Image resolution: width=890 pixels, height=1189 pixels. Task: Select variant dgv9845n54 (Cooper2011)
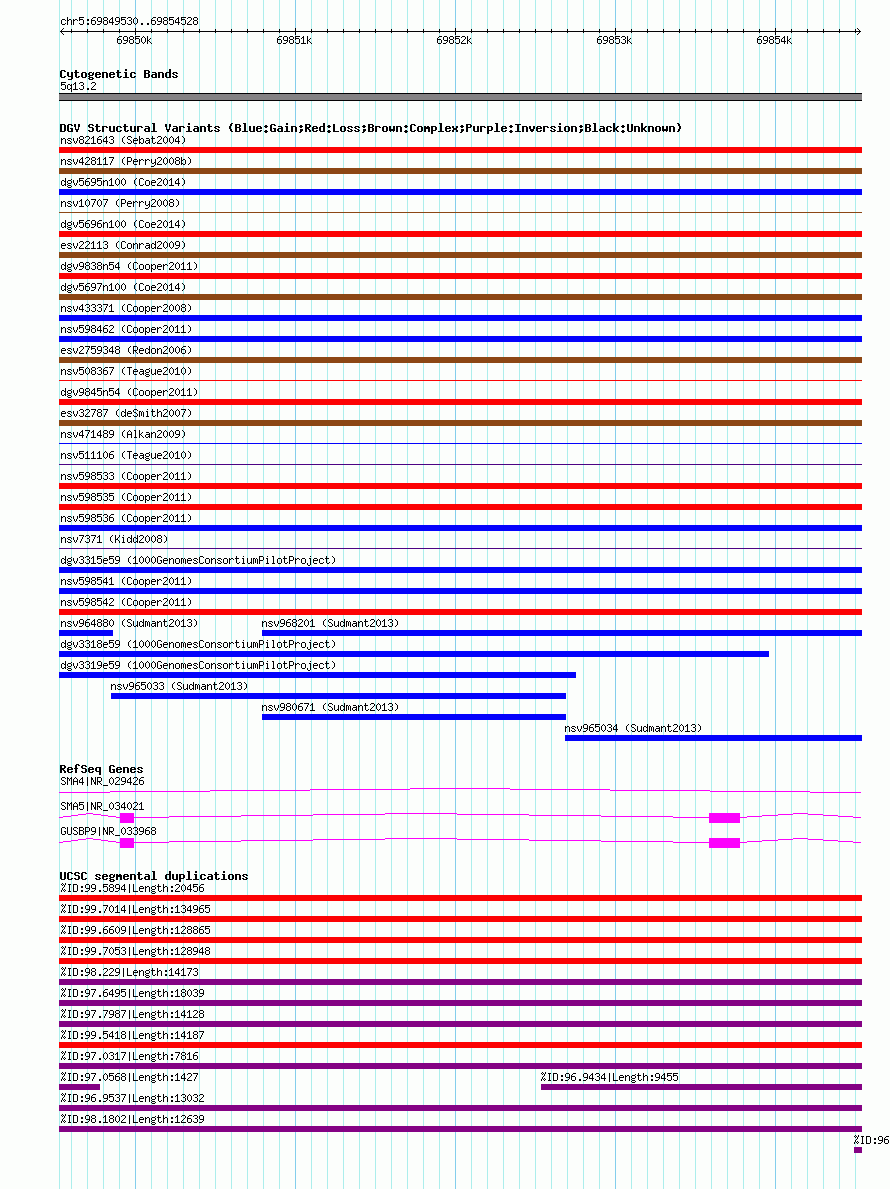[x=129, y=392]
